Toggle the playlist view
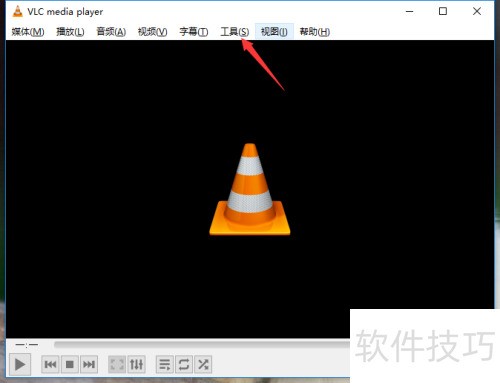This screenshot has width=500, height=383. coord(165,364)
